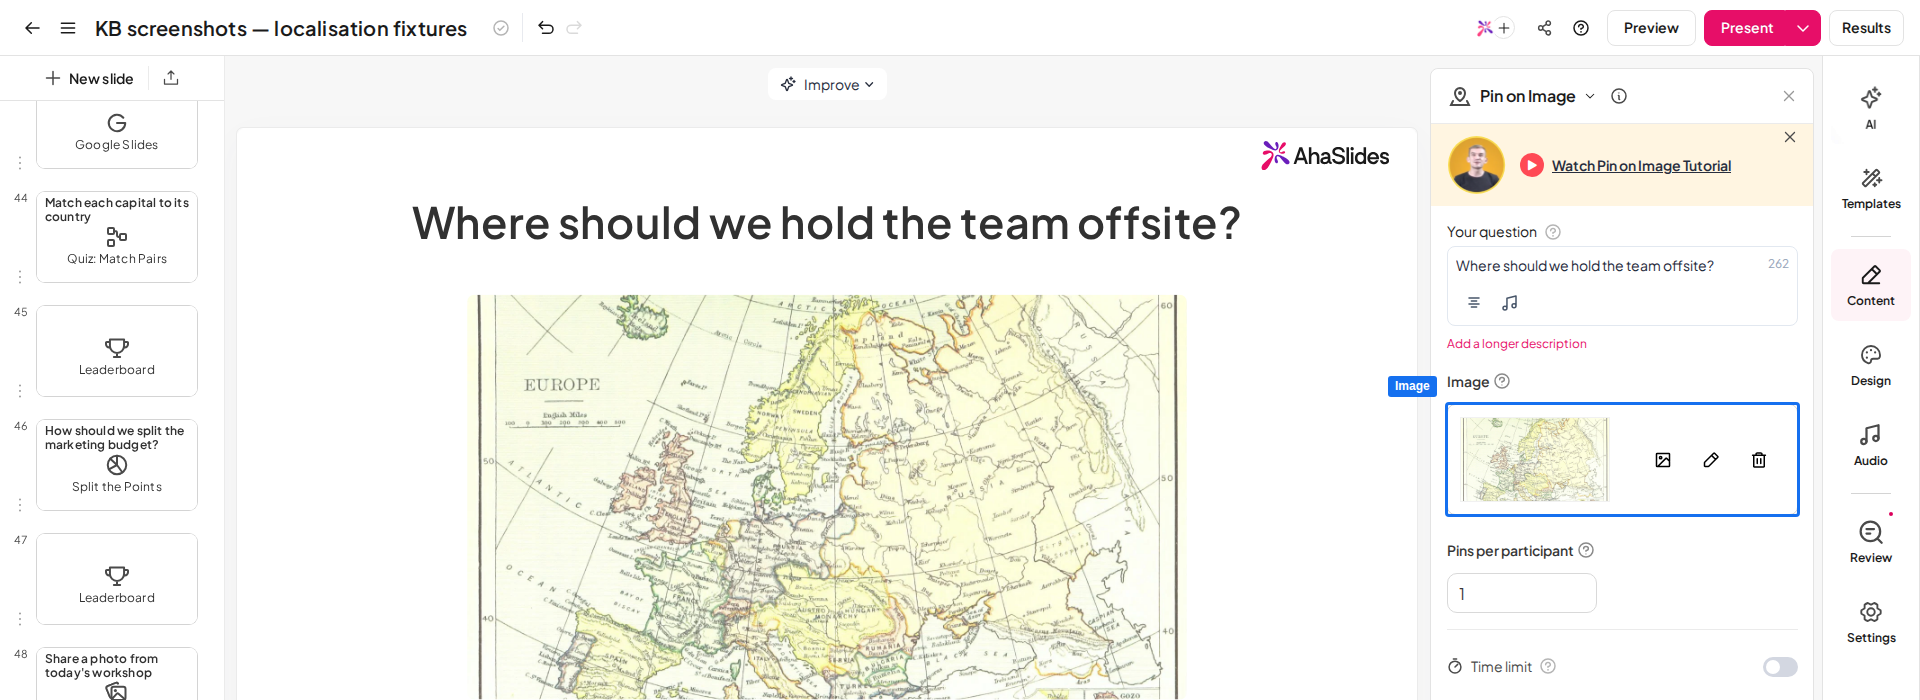
Task: Go back using the left arrow icon
Action: (32, 28)
